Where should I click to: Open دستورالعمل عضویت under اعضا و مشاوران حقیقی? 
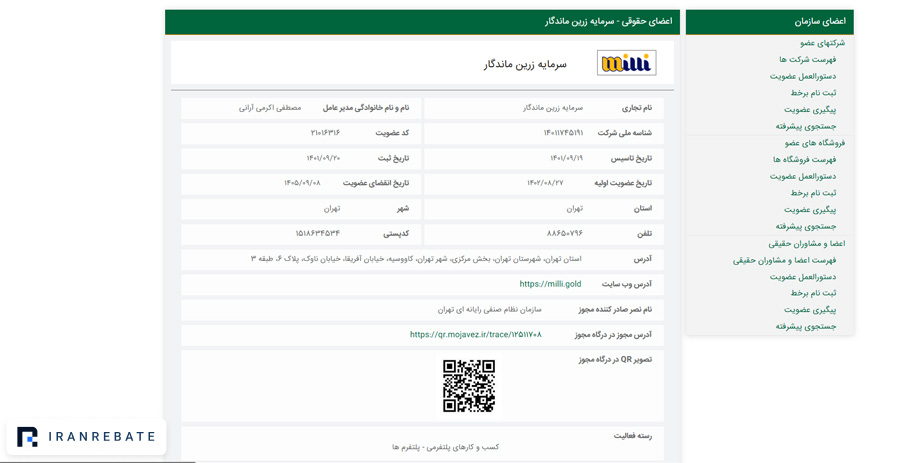(x=803, y=277)
